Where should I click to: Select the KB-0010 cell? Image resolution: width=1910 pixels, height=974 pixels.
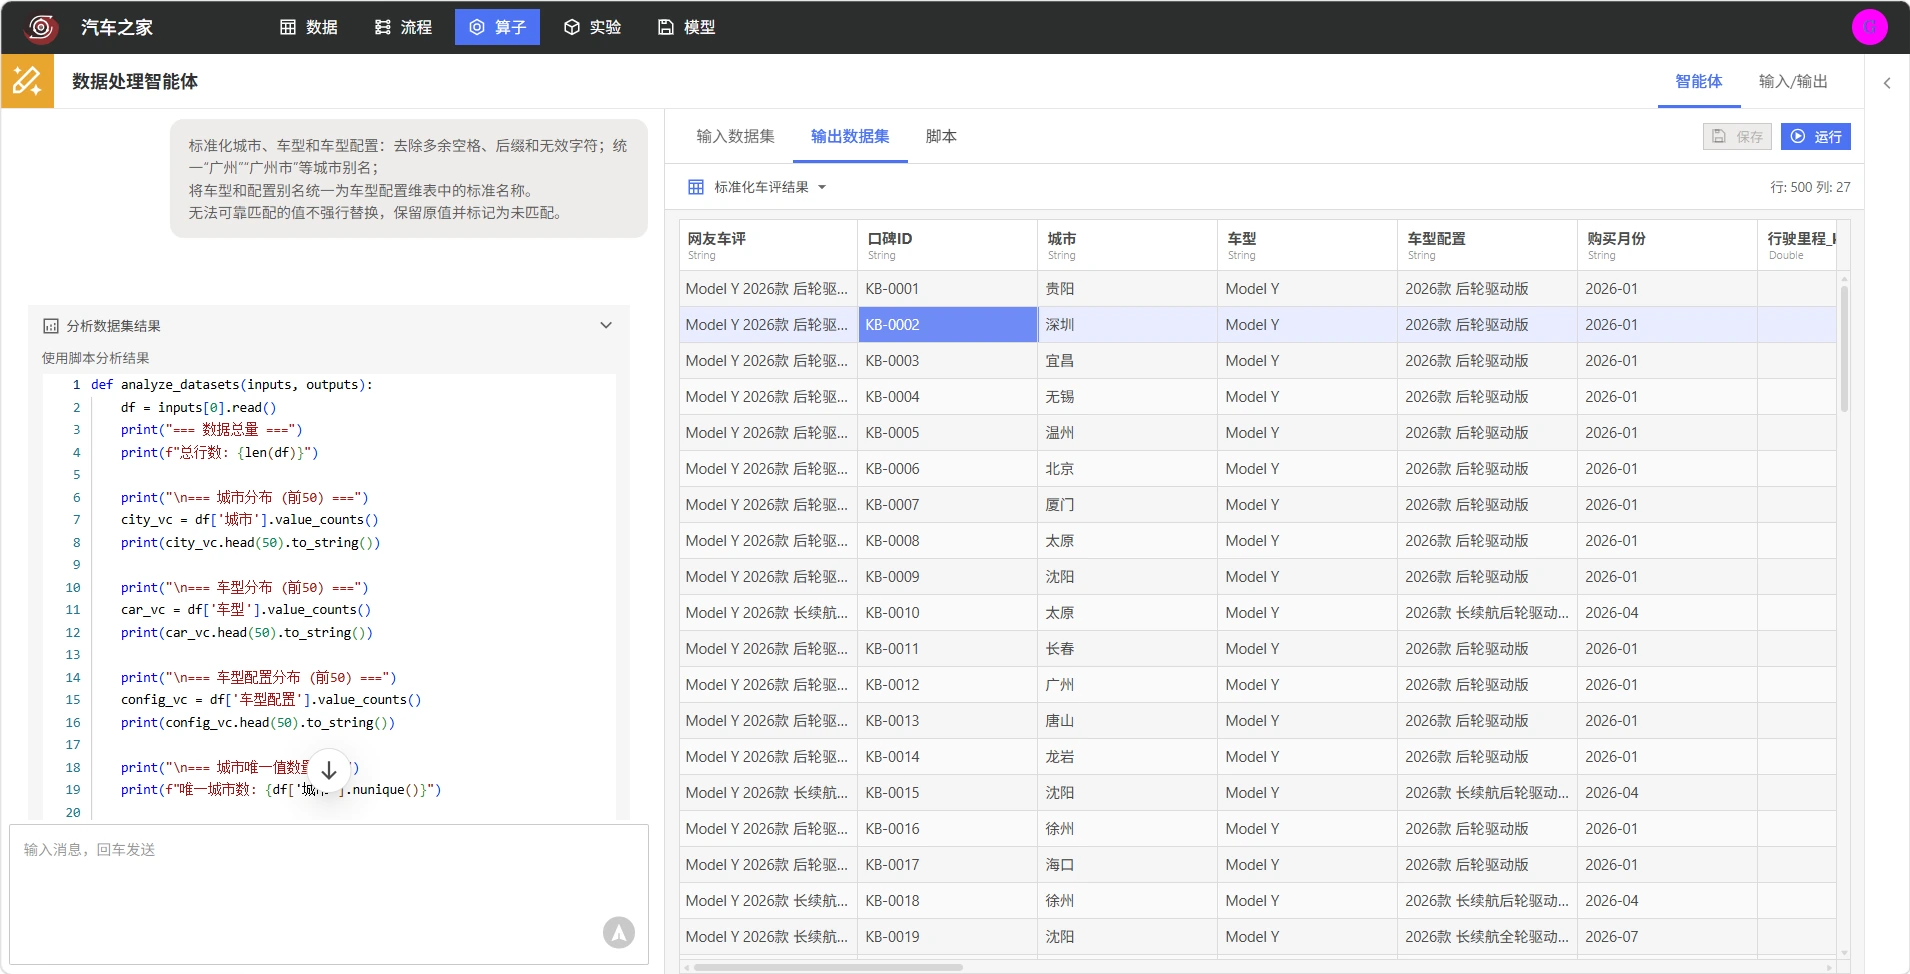point(948,613)
